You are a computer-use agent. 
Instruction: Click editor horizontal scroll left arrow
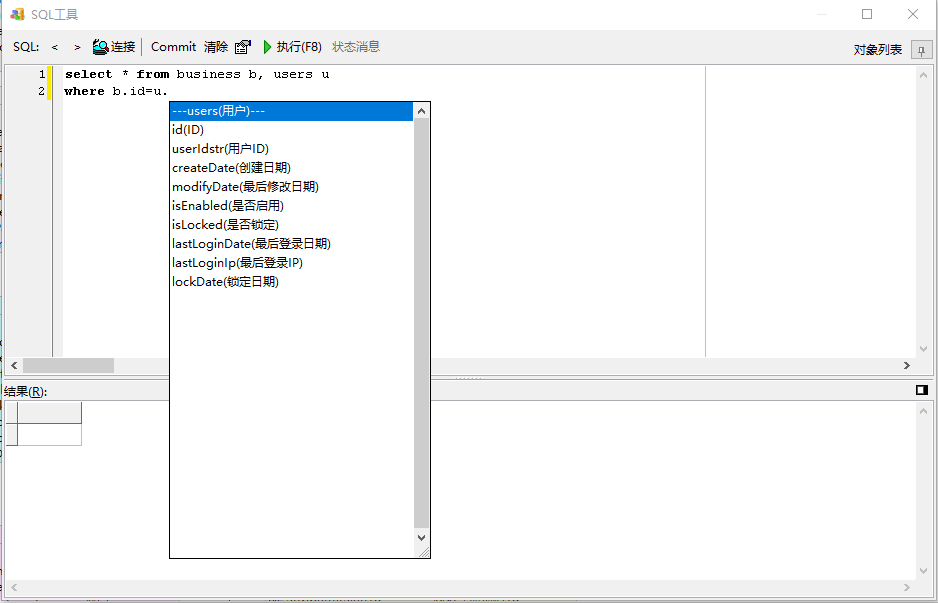(14, 365)
